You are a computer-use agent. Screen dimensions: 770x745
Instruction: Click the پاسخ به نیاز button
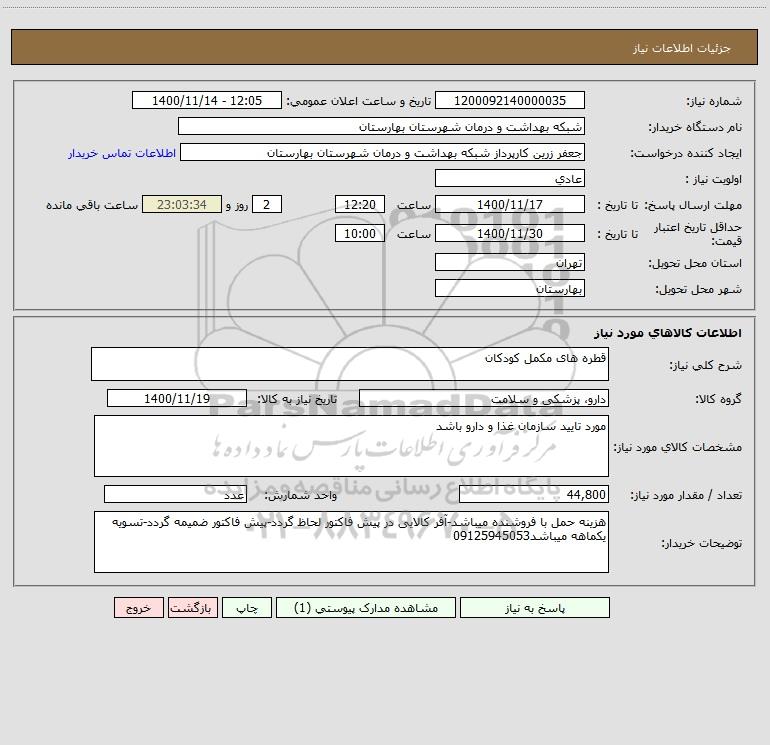pos(535,607)
